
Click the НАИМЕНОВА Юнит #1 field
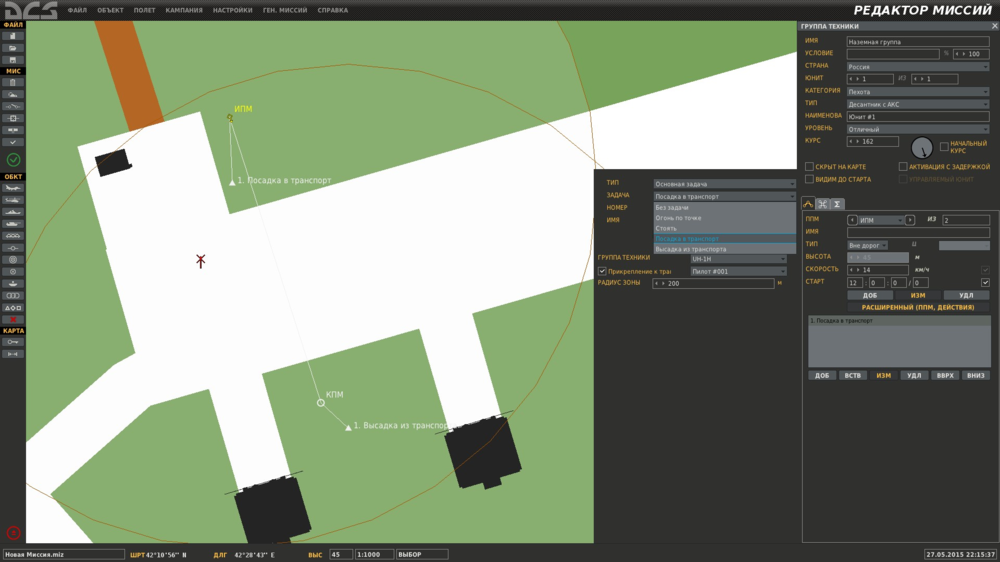point(918,117)
